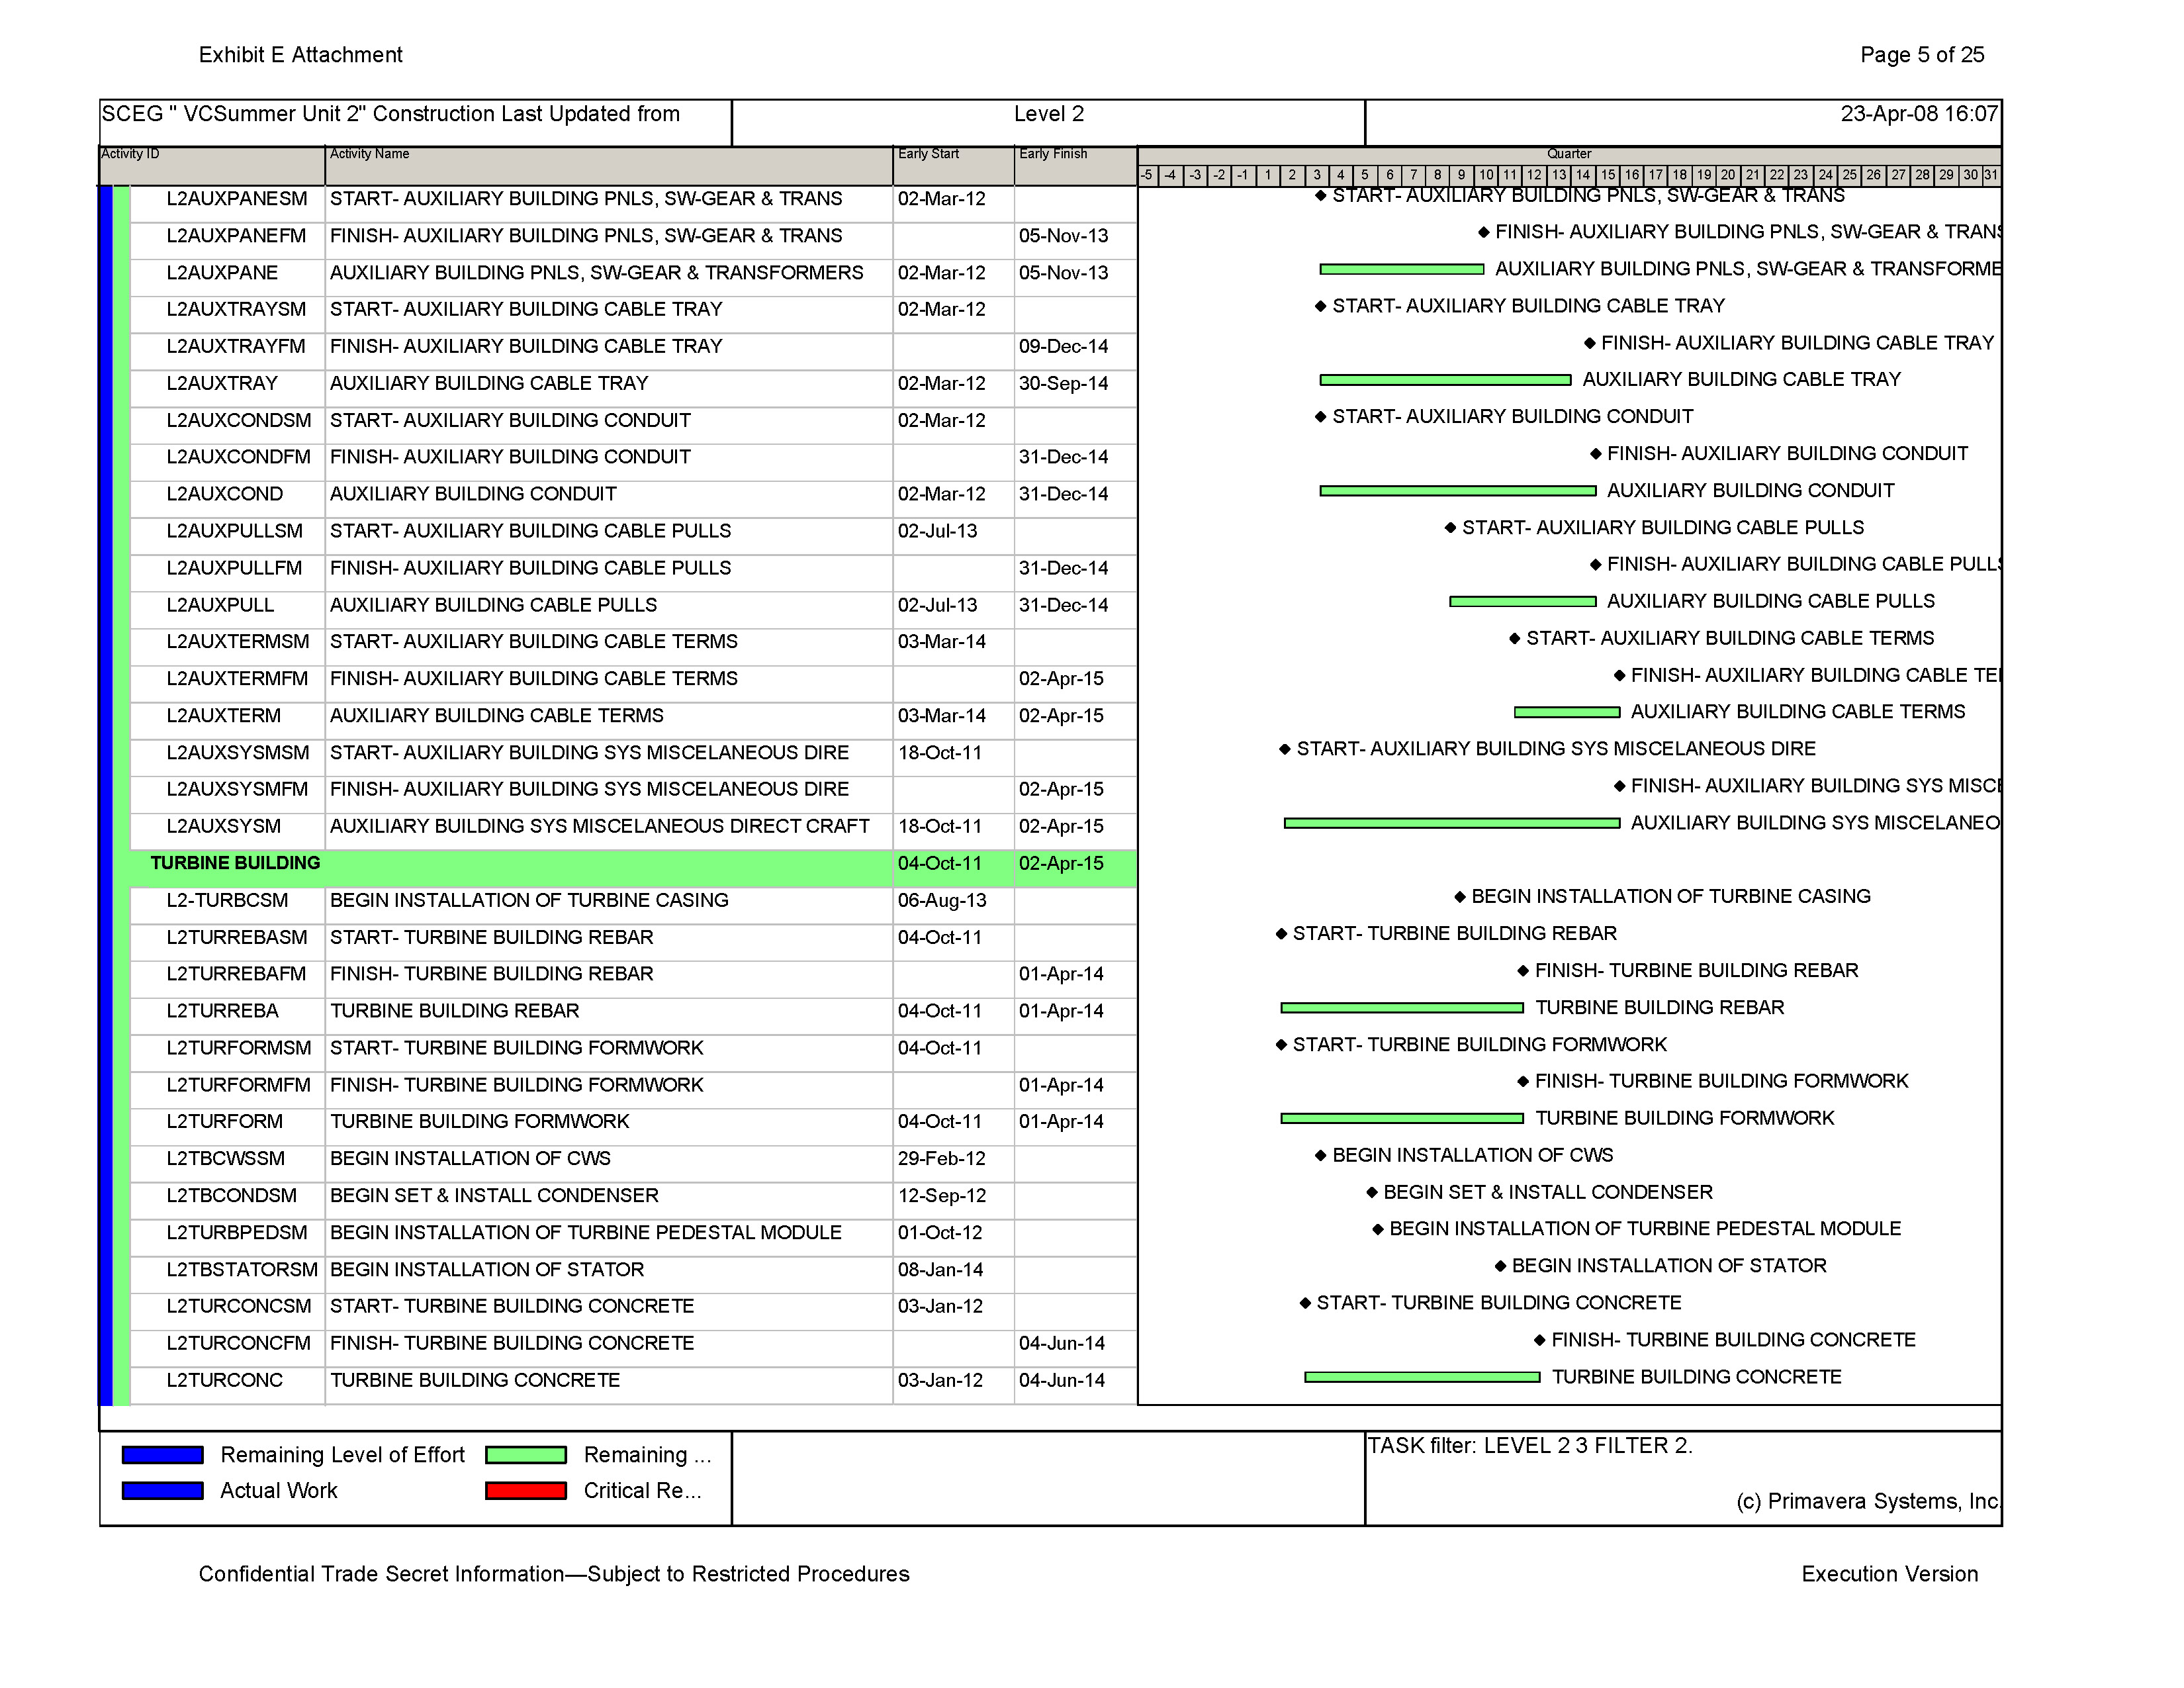2184x1688 pixels.
Task: Click the Actual Work blue legend swatch
Action: pyautogui.click(x=162, y=1491)
